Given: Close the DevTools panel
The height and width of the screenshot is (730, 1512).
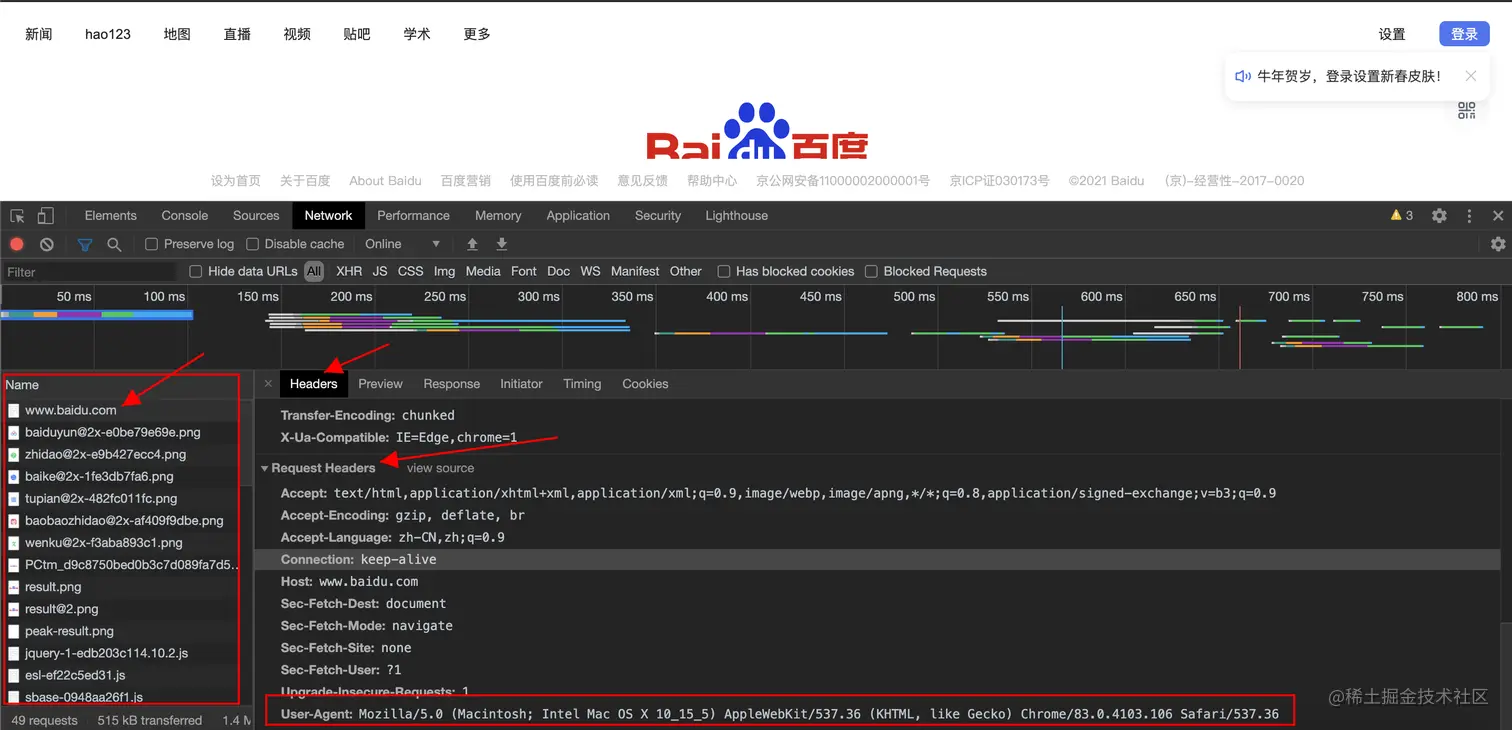Looking at the screenshot, I should coord(1498,216).
